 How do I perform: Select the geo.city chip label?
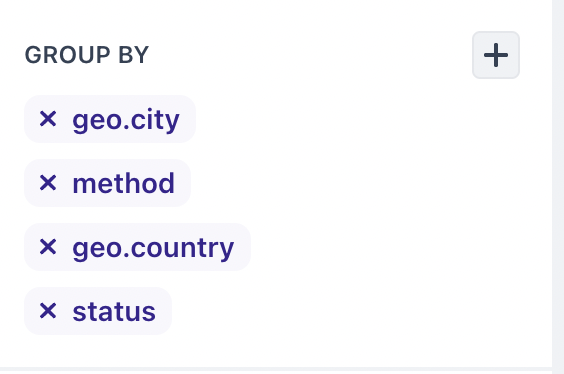pos(126,120)
